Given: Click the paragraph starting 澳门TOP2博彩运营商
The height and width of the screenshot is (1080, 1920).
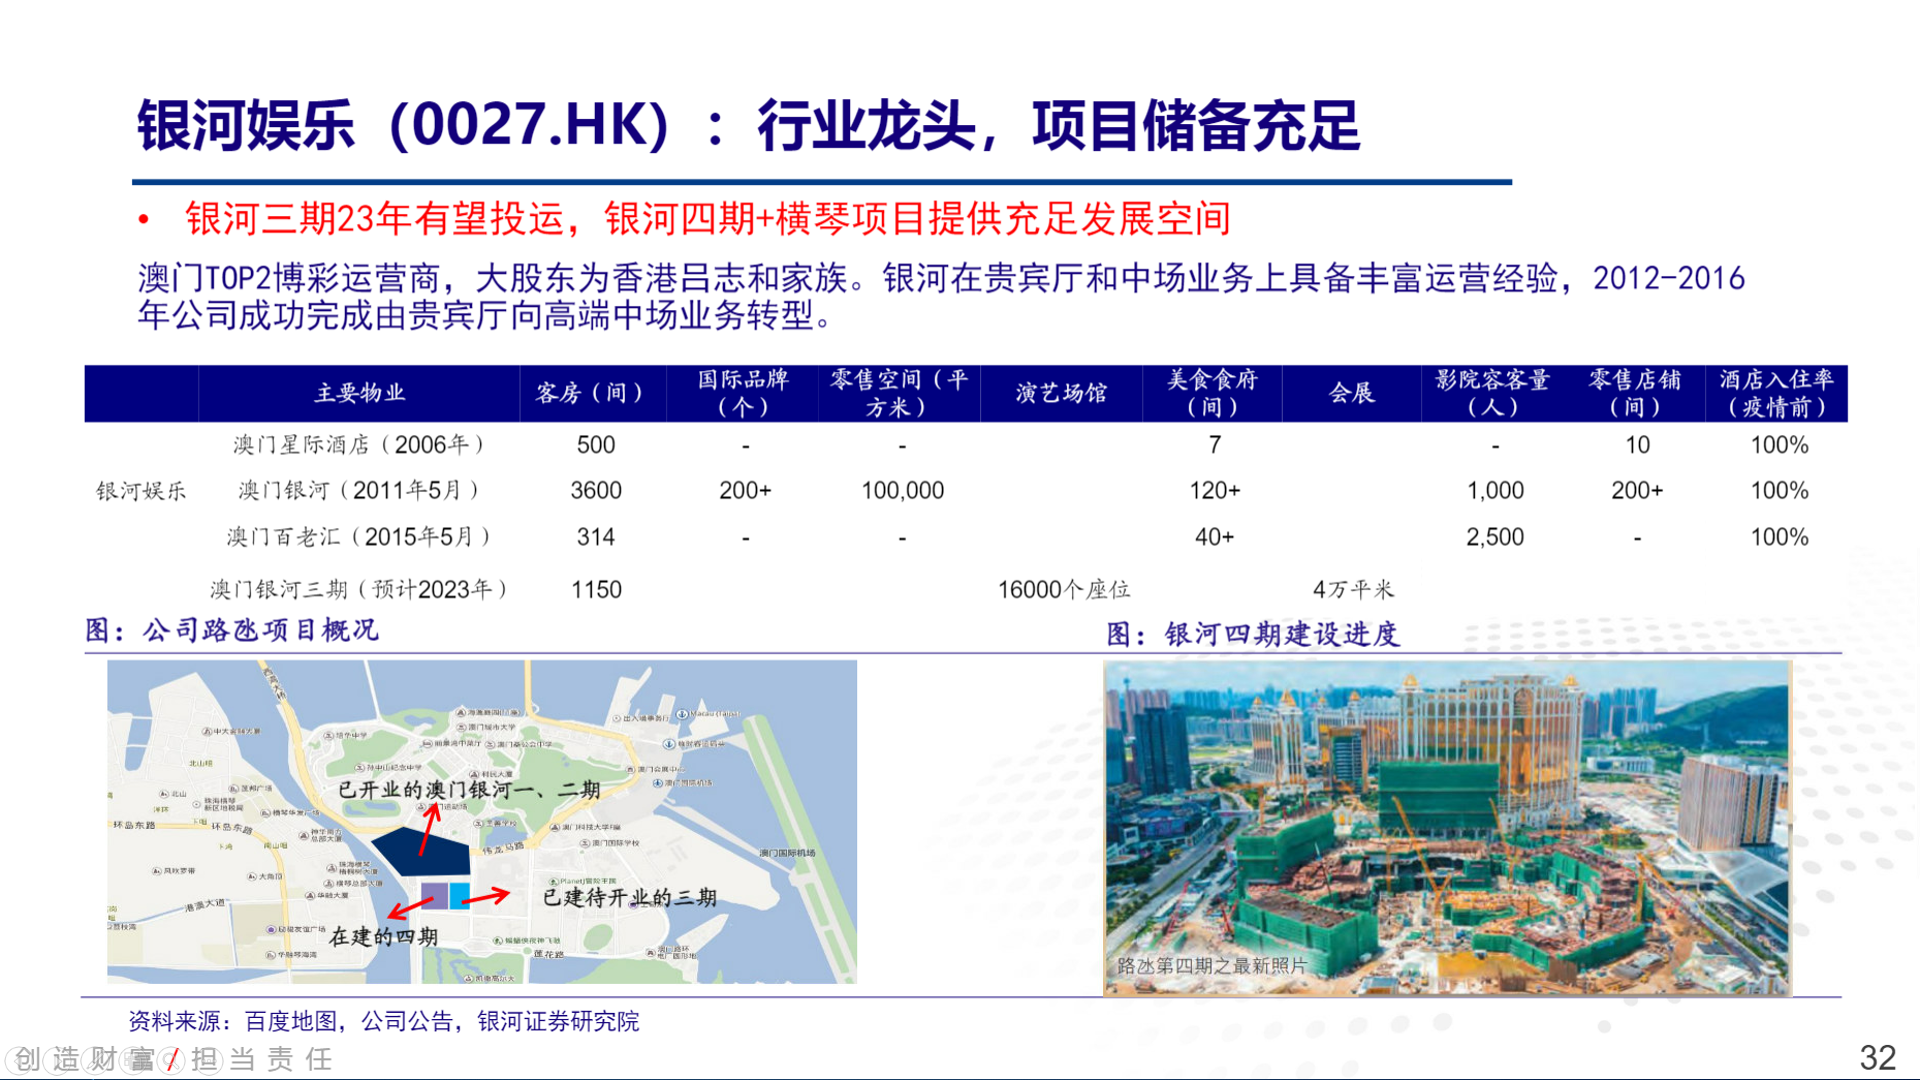Looking at the screenshot, I should (x=941, y=296).
